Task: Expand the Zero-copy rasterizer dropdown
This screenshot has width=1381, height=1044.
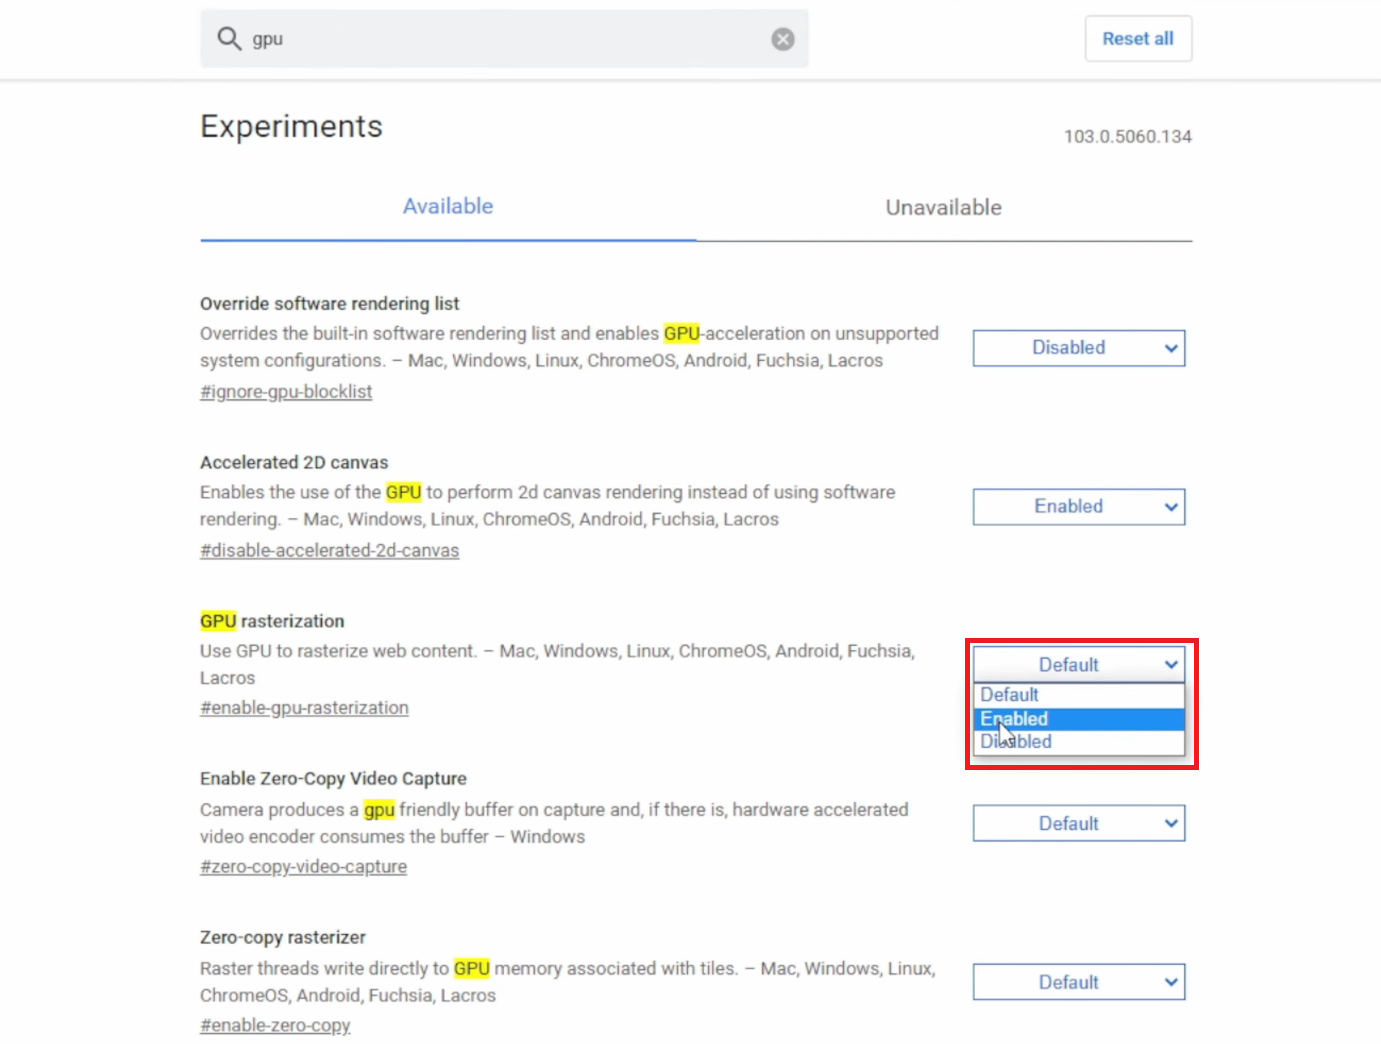Action: (x=1078, y=982)
